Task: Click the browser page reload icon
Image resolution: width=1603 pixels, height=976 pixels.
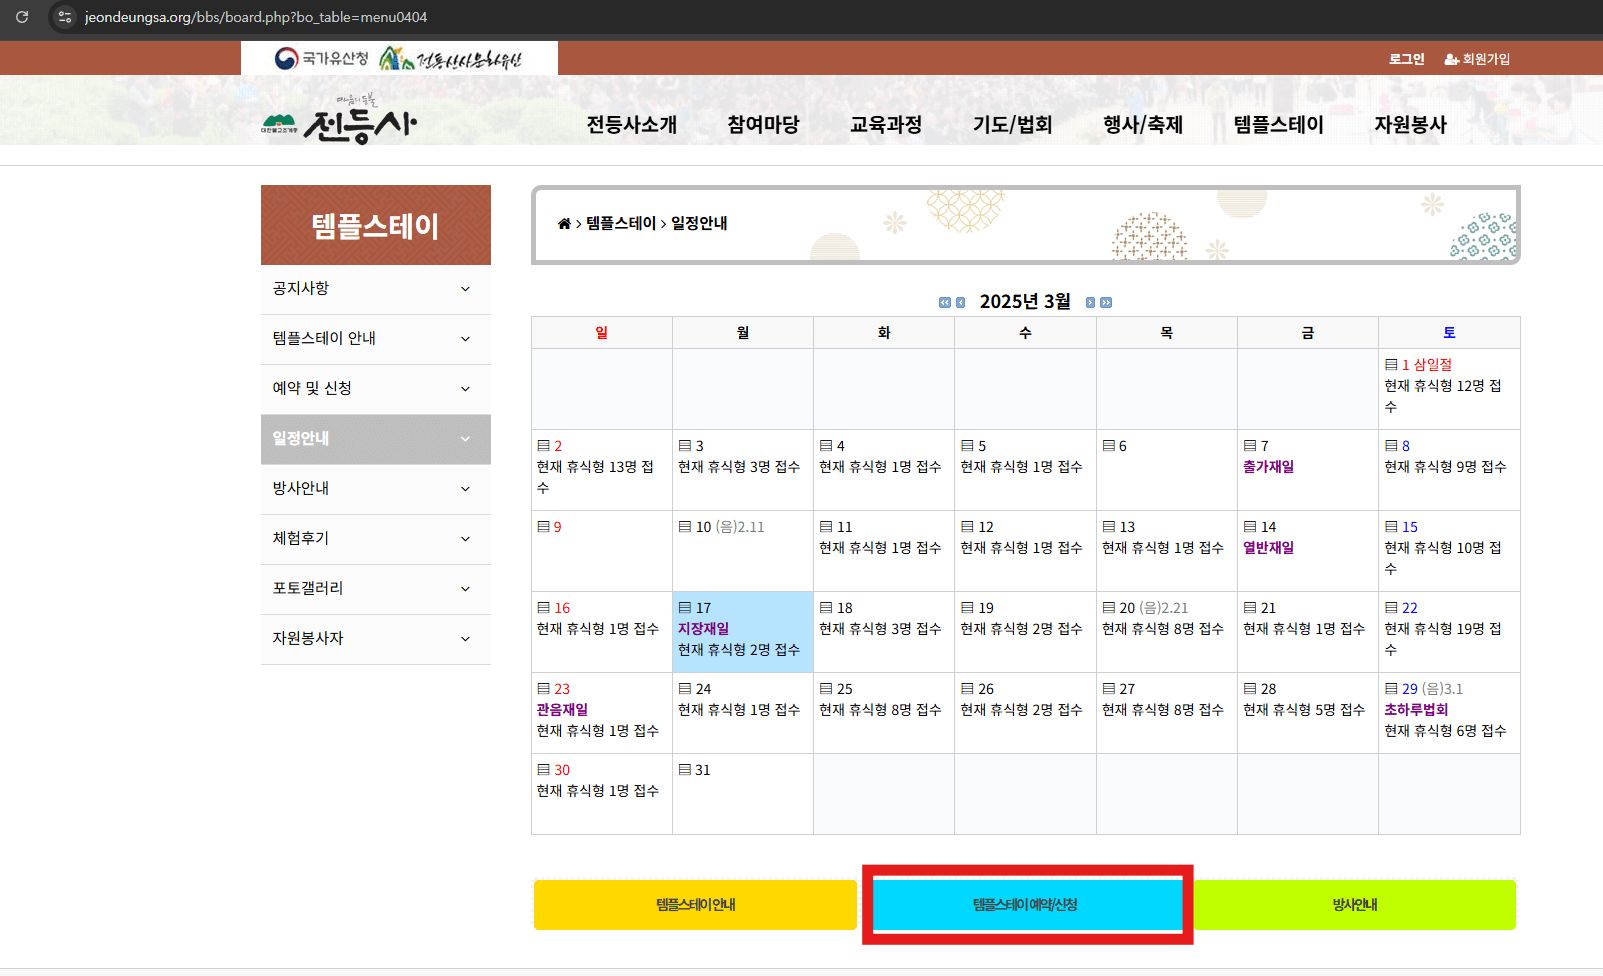Action: pos(21,17)
